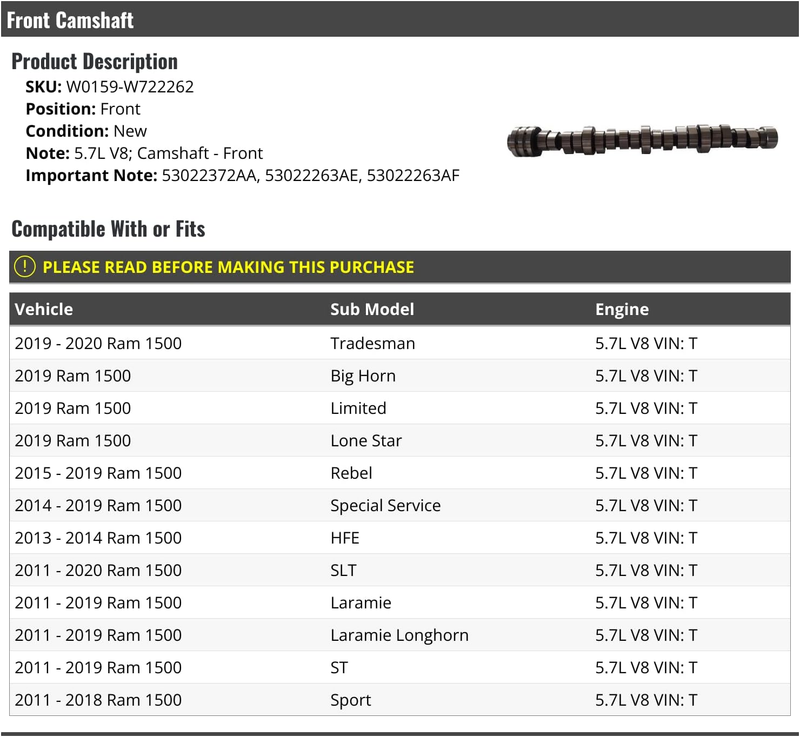Click the engine cell in the Sport row

646,700
